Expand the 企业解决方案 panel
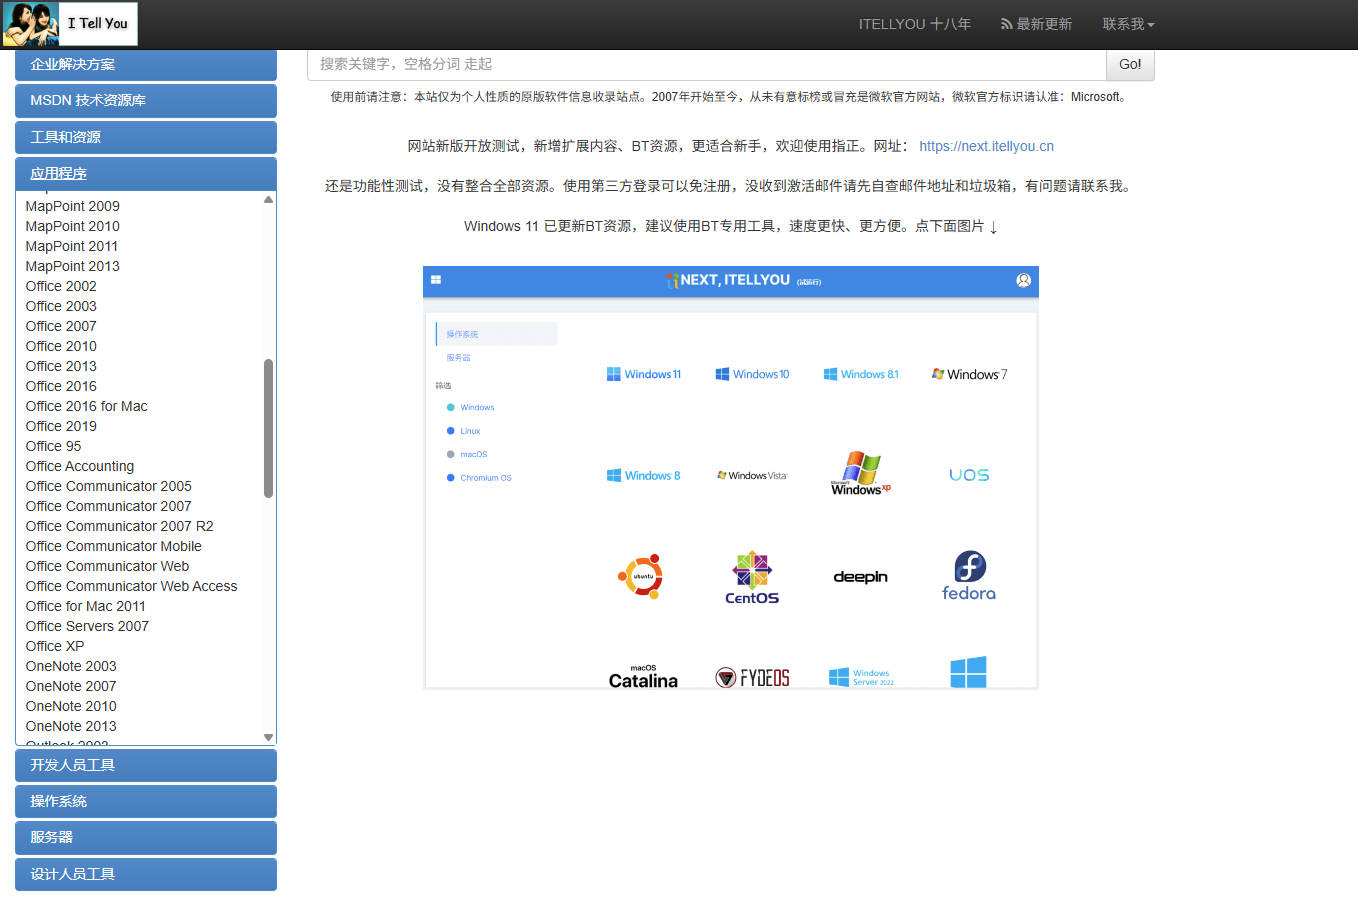The width and height of the screenshot is (1358, 910). (146, 64)
